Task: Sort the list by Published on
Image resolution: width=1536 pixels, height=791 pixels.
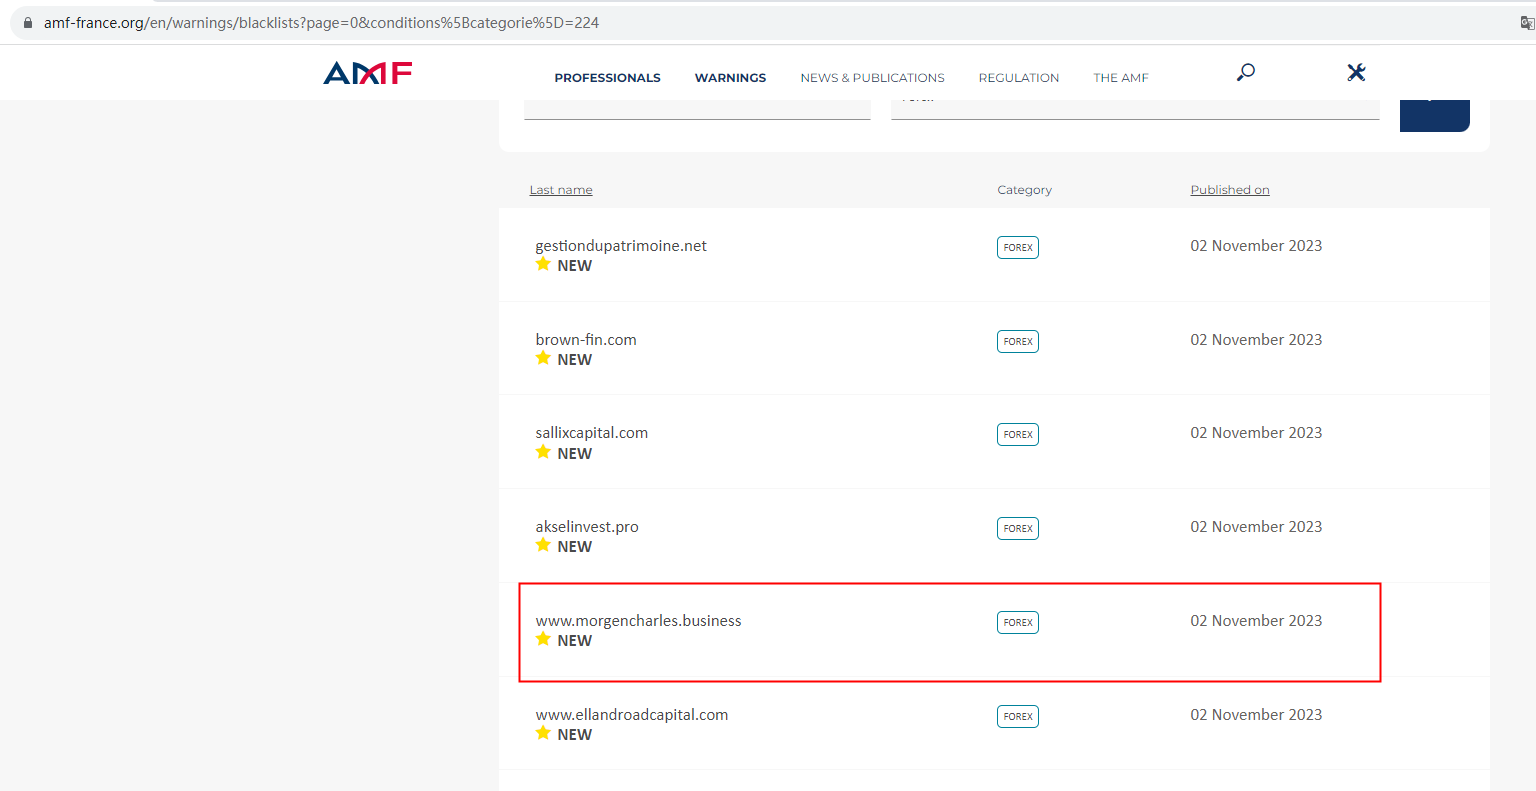Action: click(x=1229, y=190)
